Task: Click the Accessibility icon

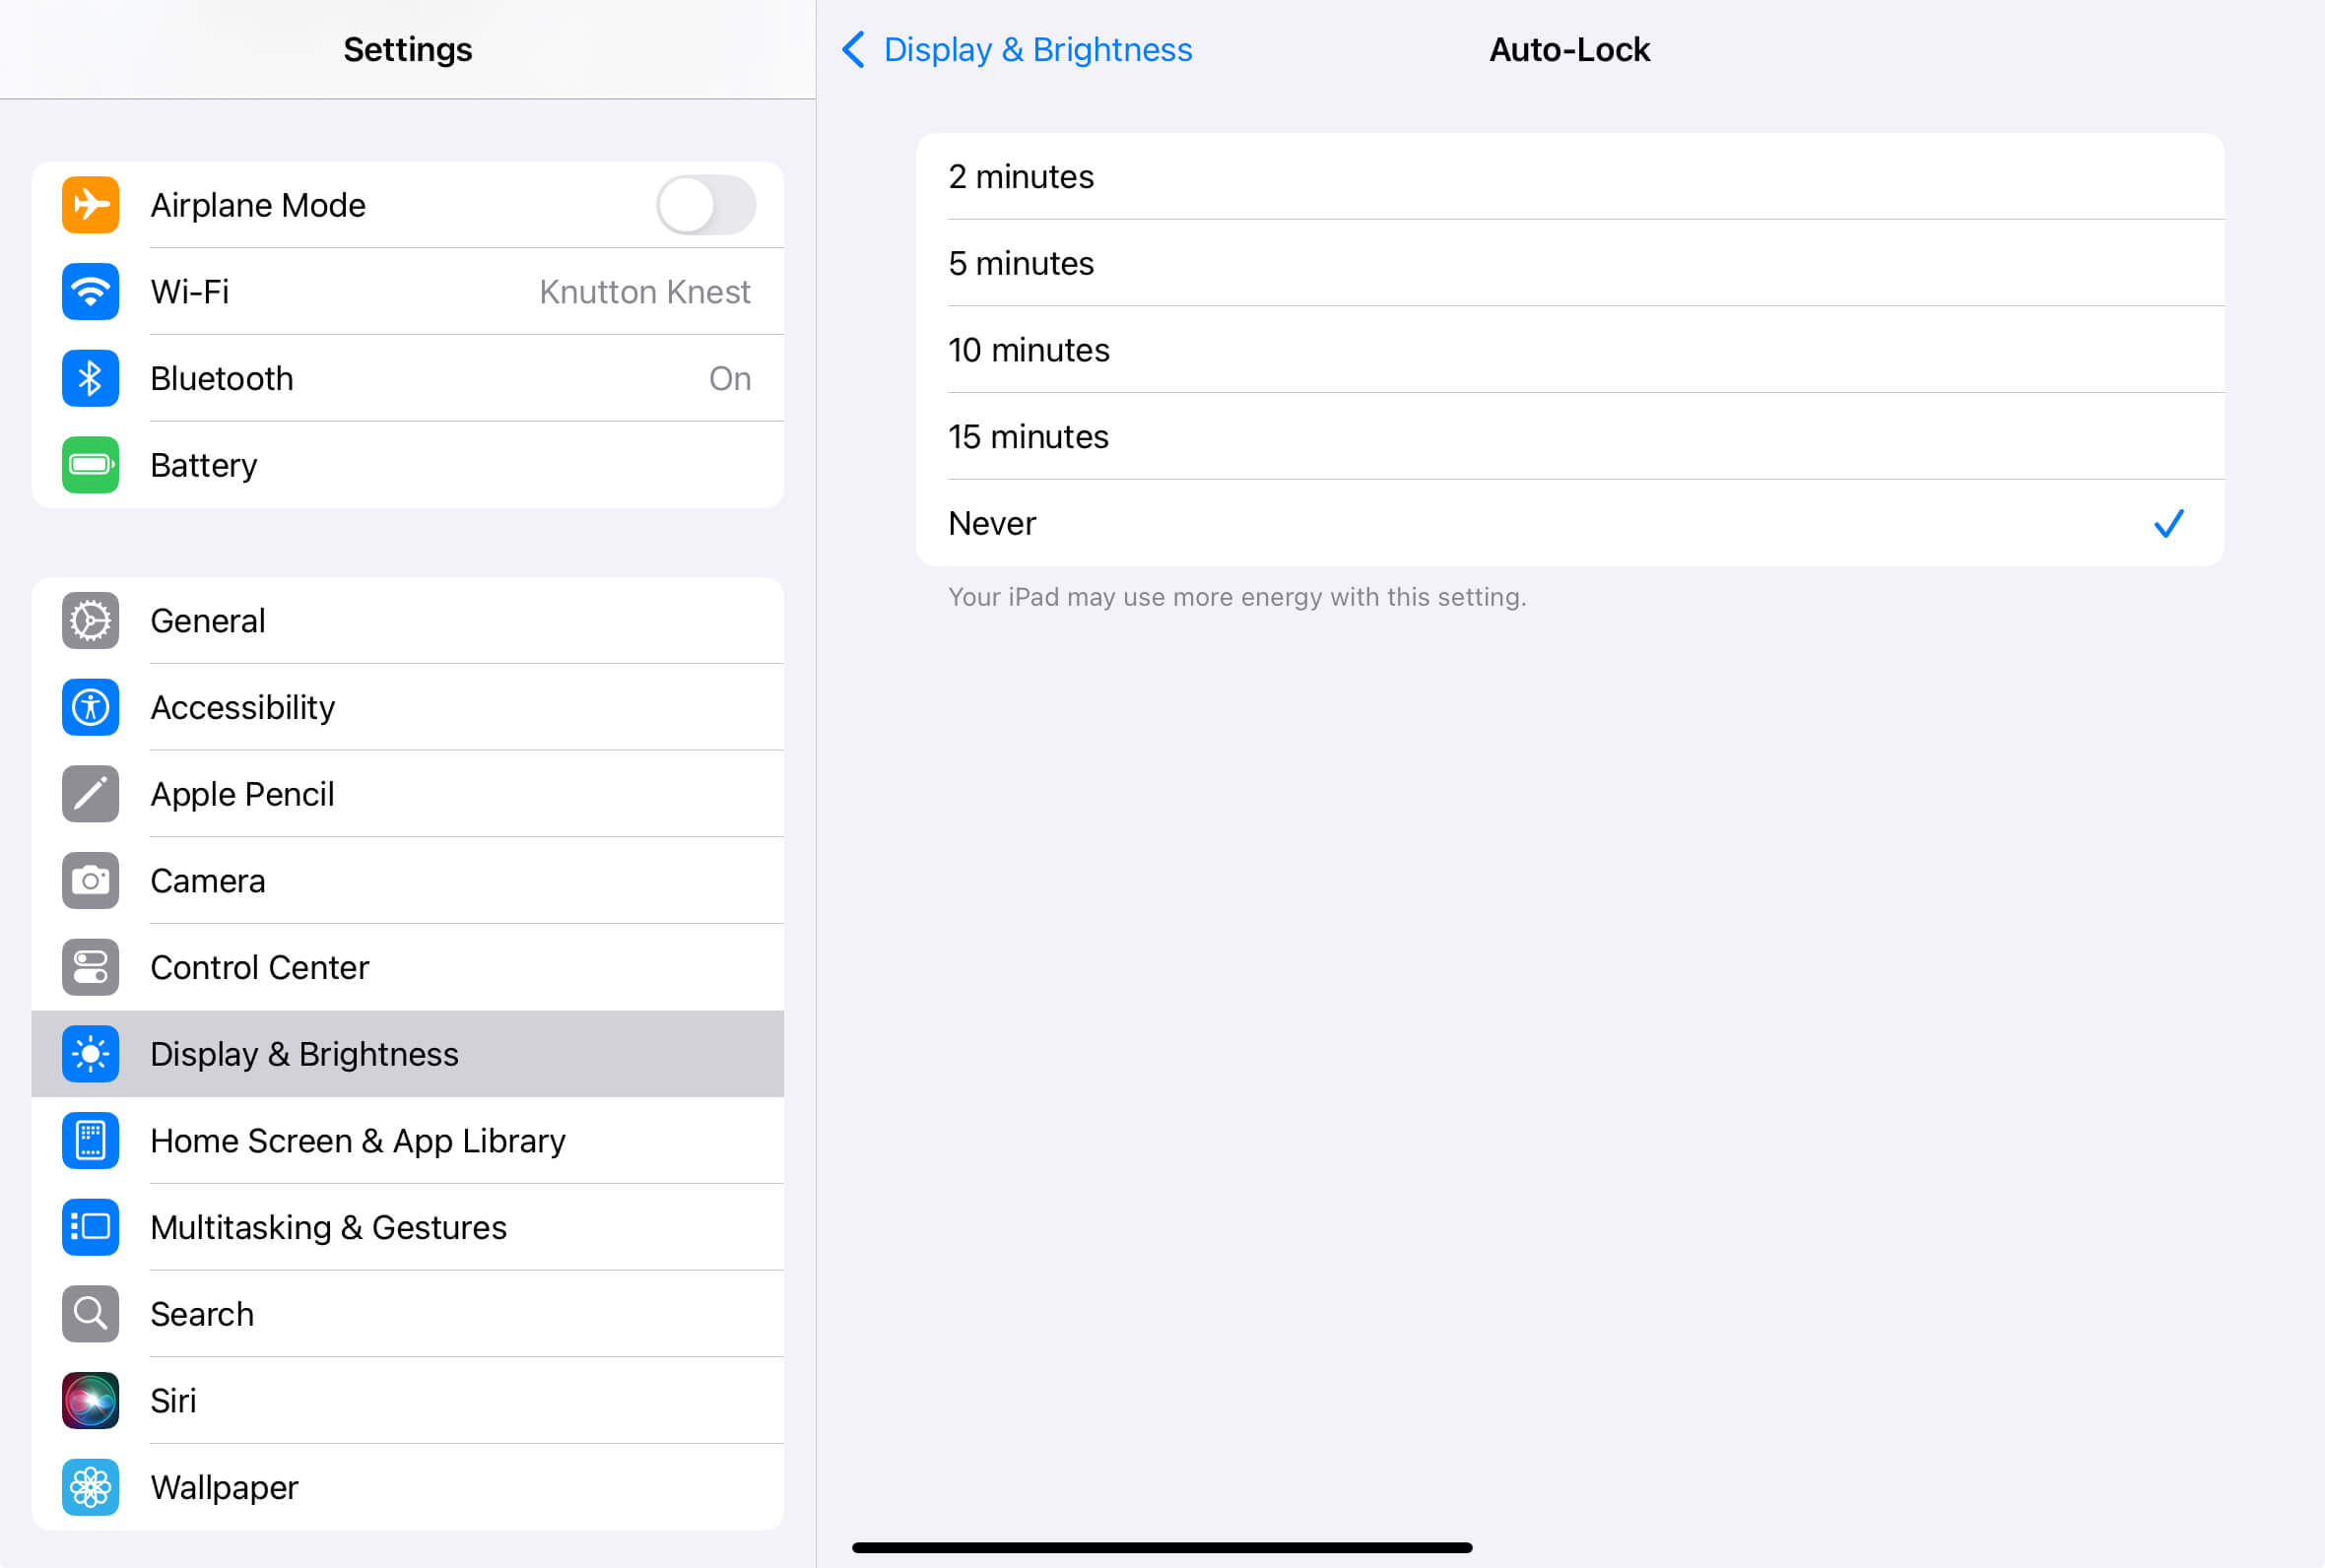Action: point(90,707)
